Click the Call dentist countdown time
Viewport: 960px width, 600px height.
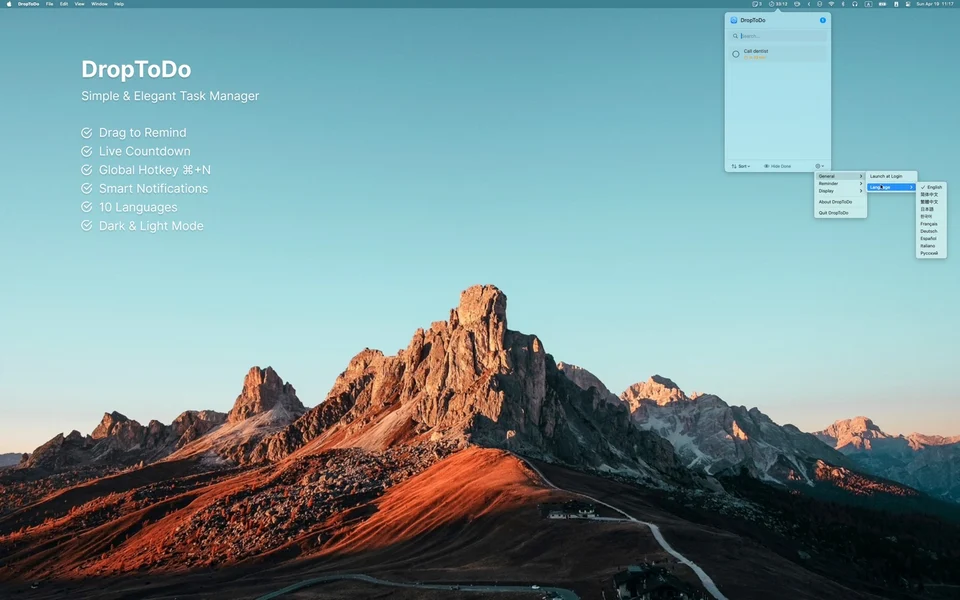(754, 58)
